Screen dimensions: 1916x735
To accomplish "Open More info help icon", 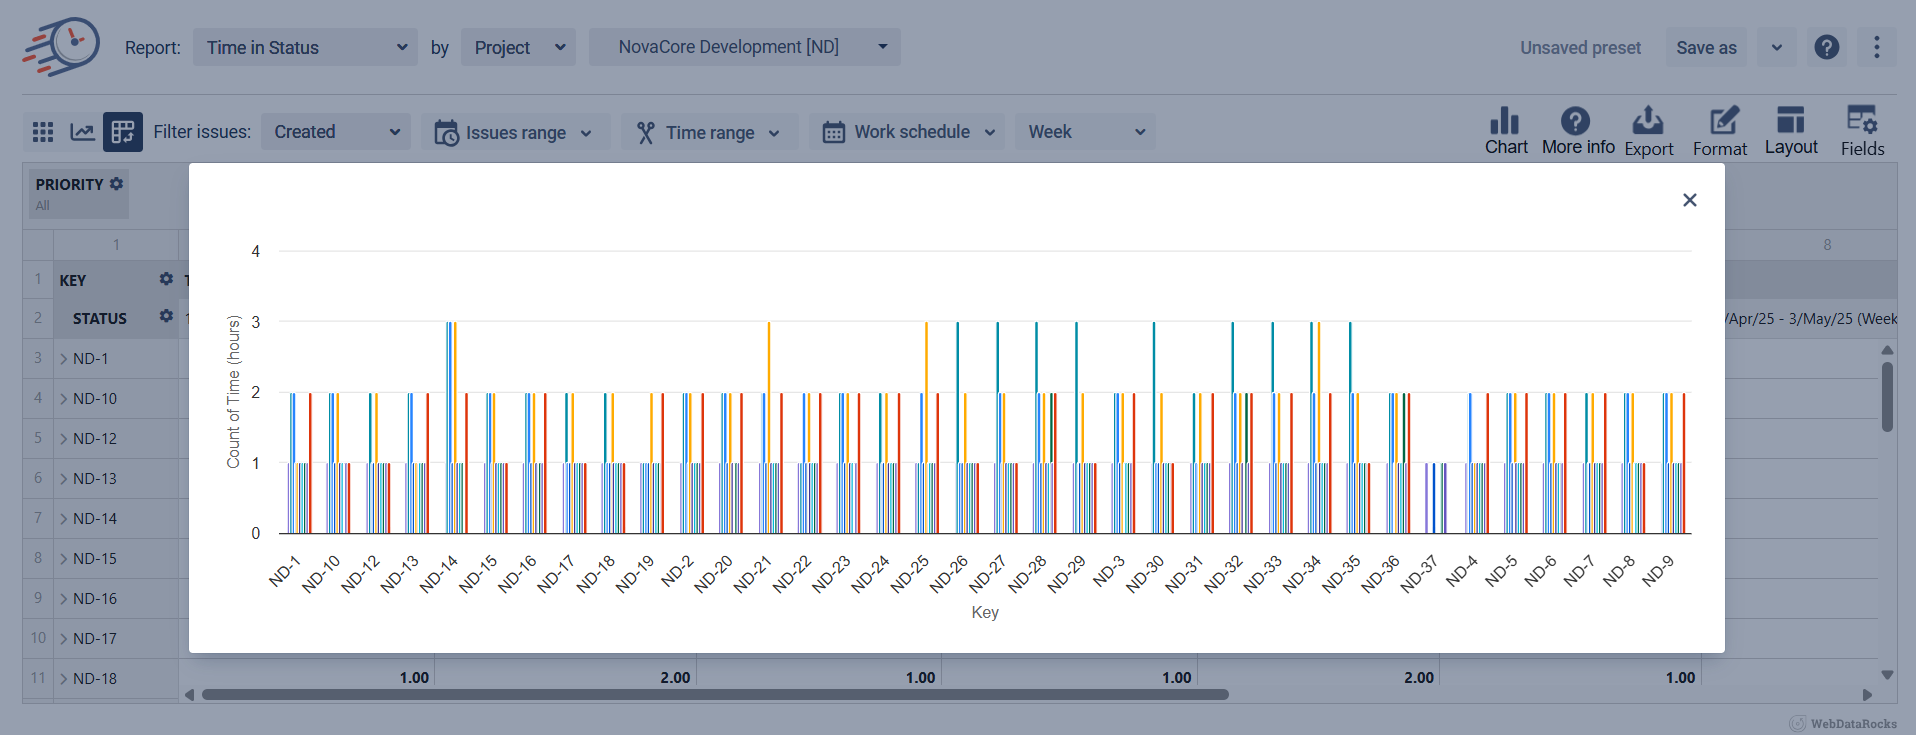I will tap(1576, 122).
